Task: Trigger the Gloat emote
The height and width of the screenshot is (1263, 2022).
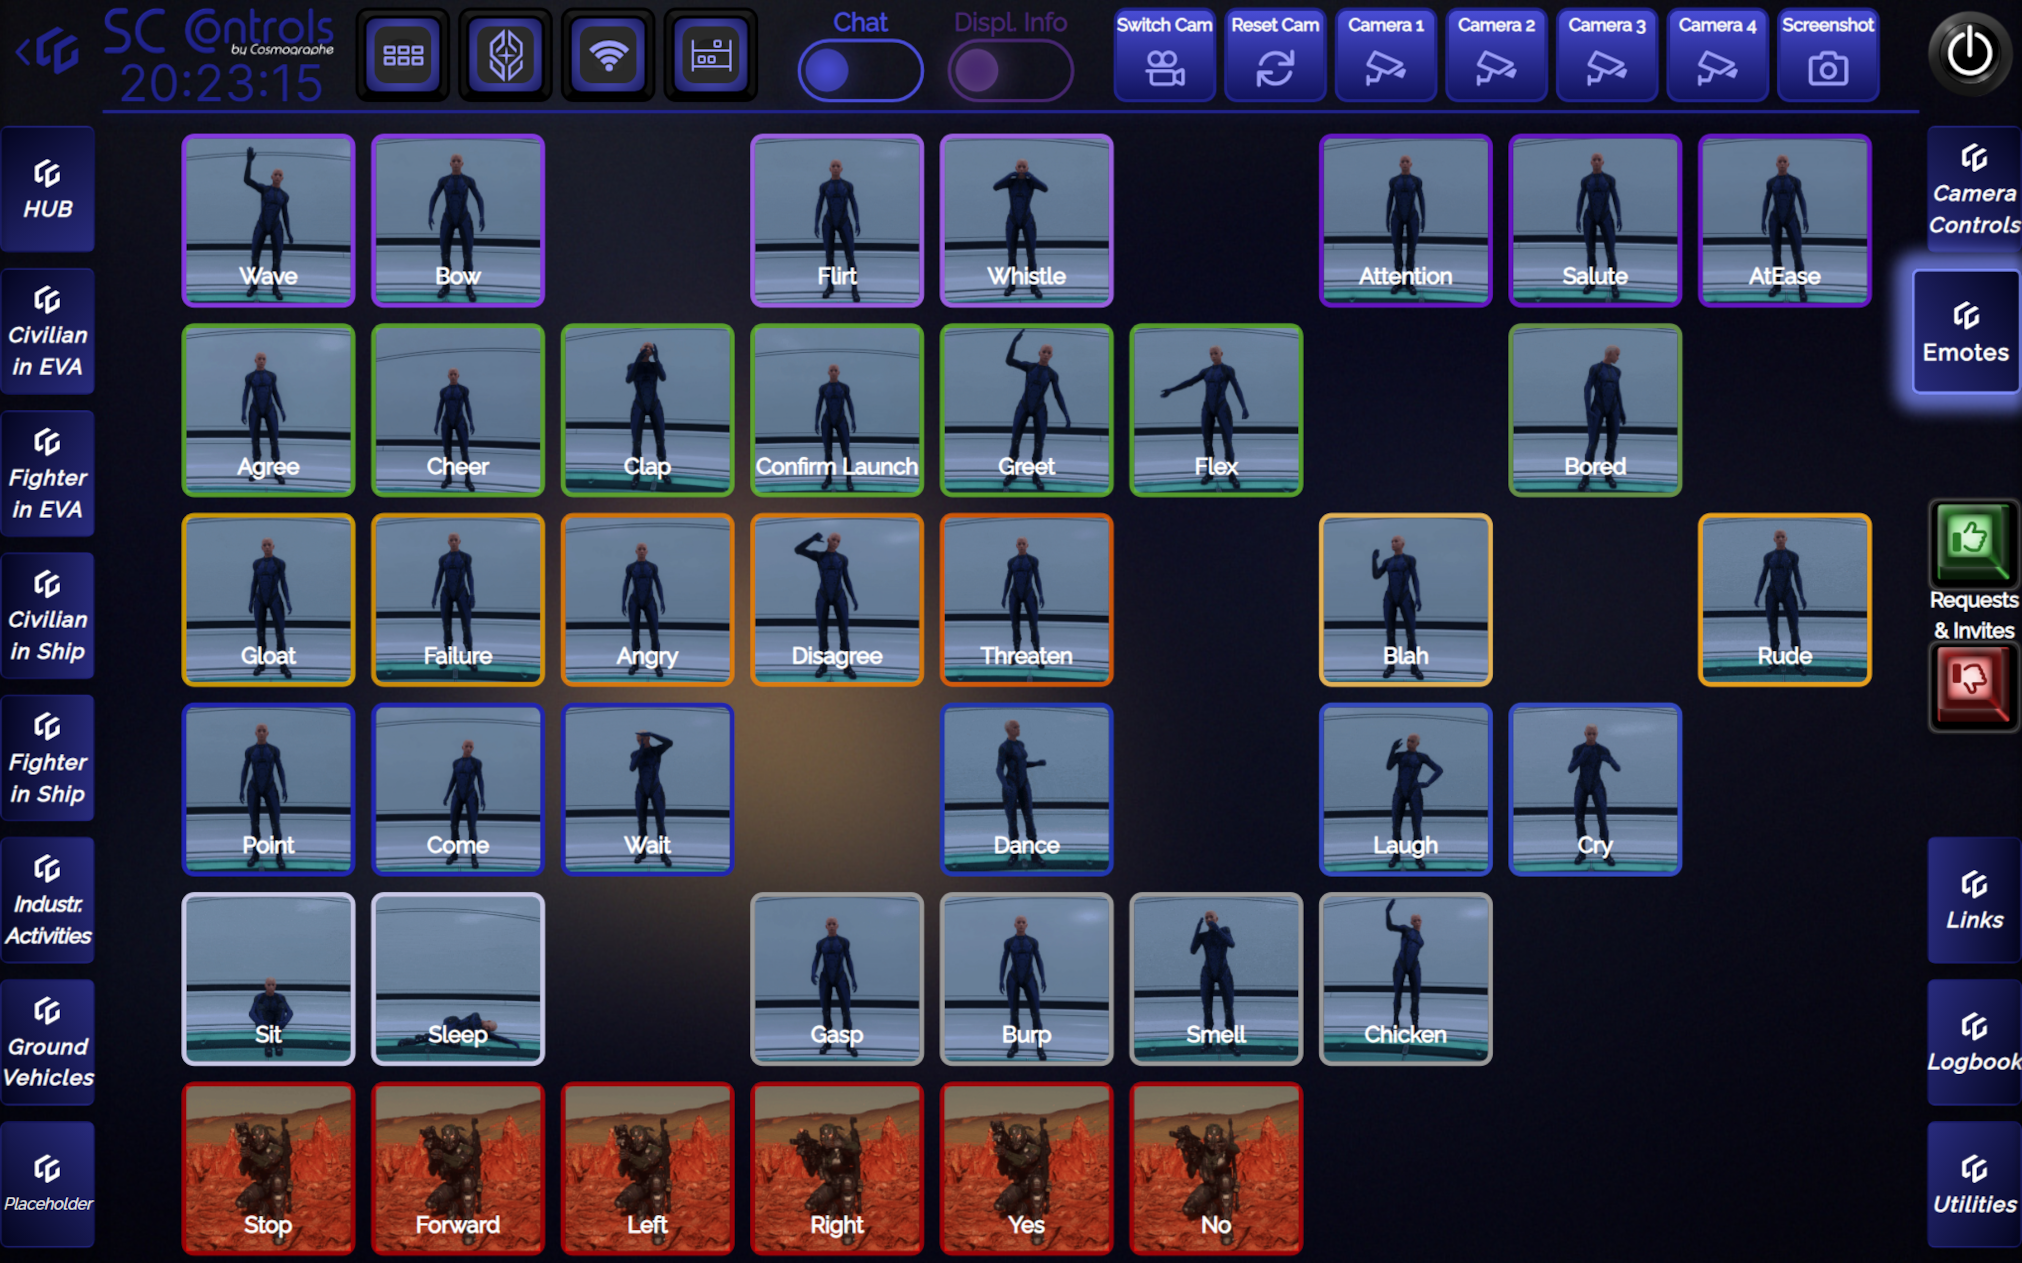Action: click(268, 600)
